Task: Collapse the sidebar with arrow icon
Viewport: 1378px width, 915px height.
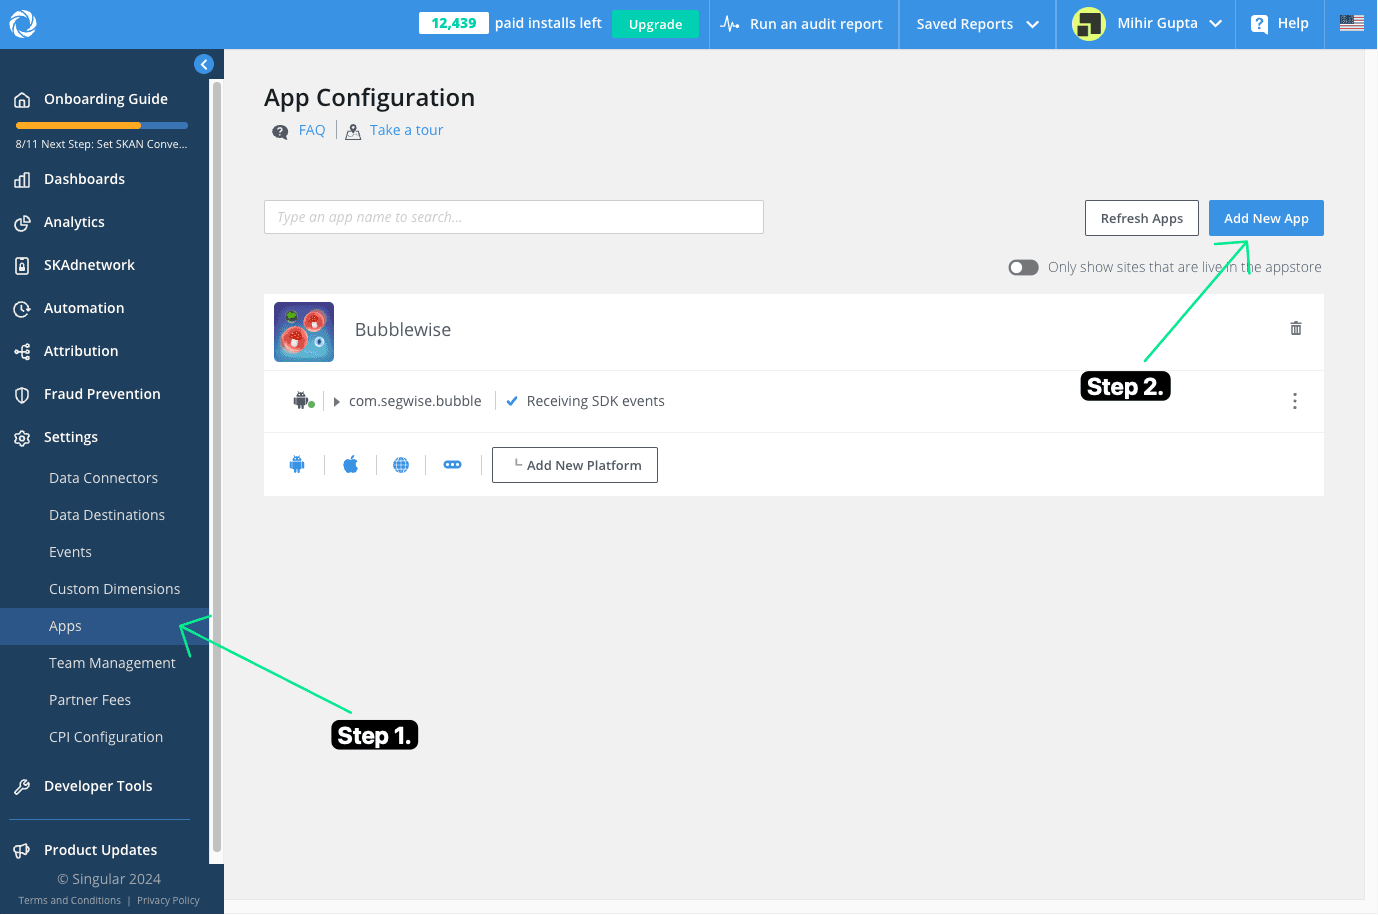Action: 204,64
